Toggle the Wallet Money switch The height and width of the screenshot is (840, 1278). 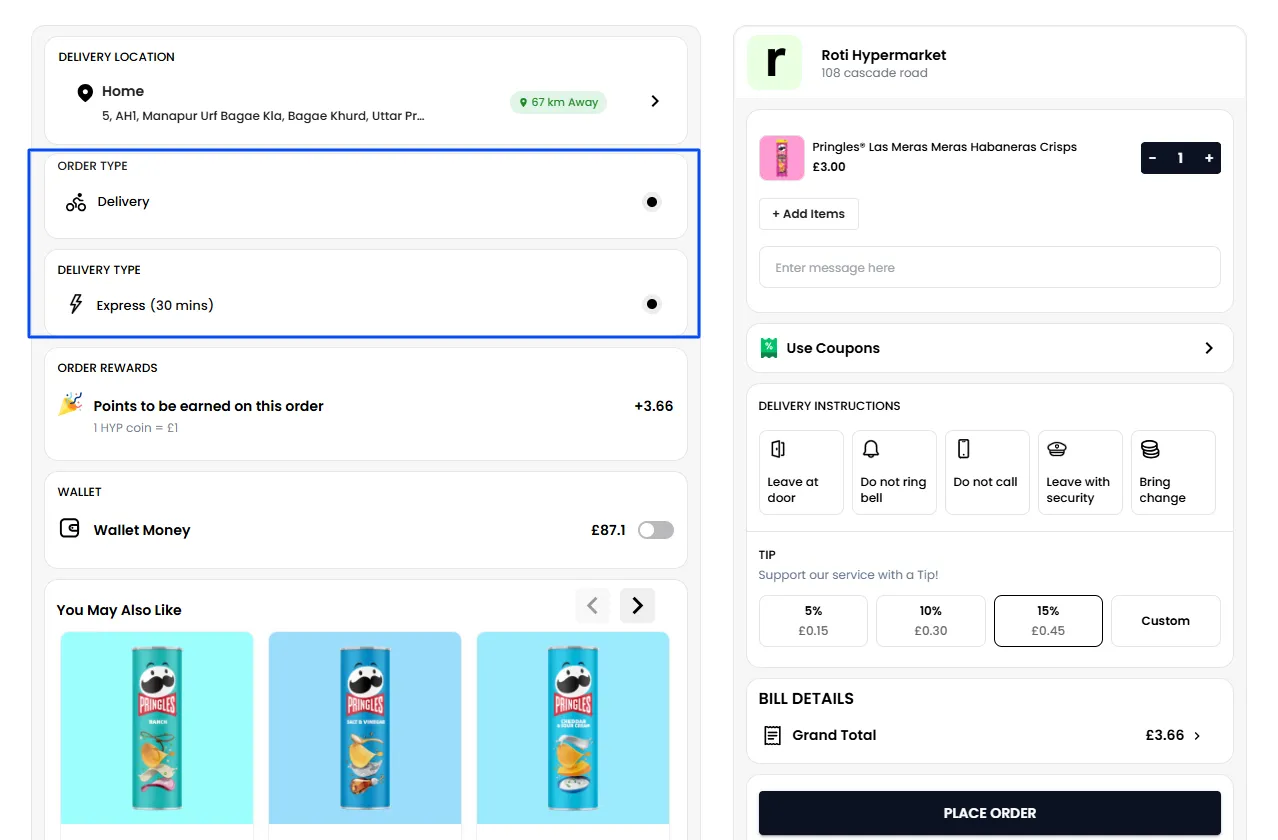(656, 530)
